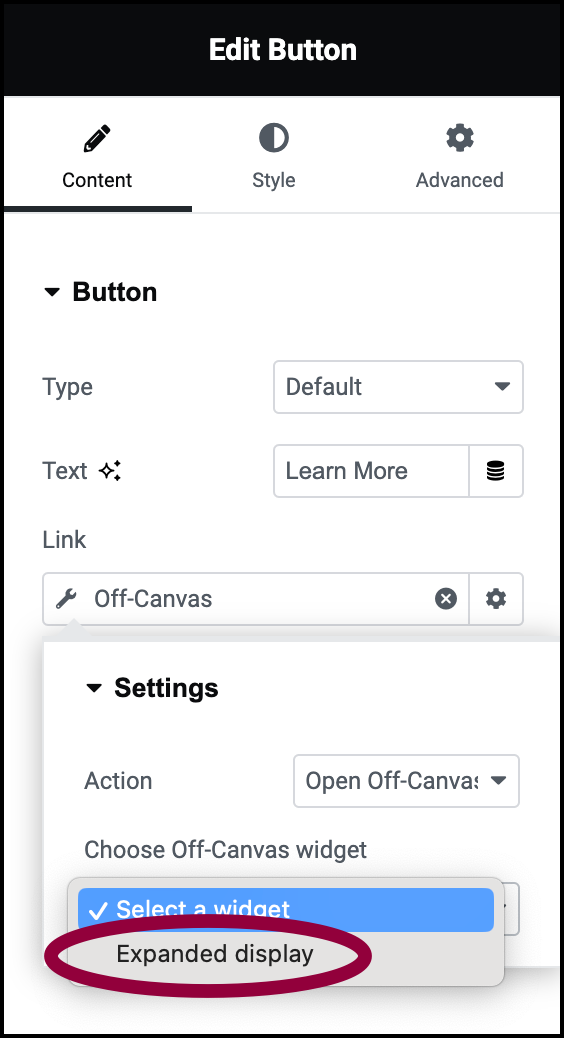Image resolution: width=564 pixels, height=1038 pixels.
Task: Click the wrench icon in Link field
Action: [x=66, y=599]
